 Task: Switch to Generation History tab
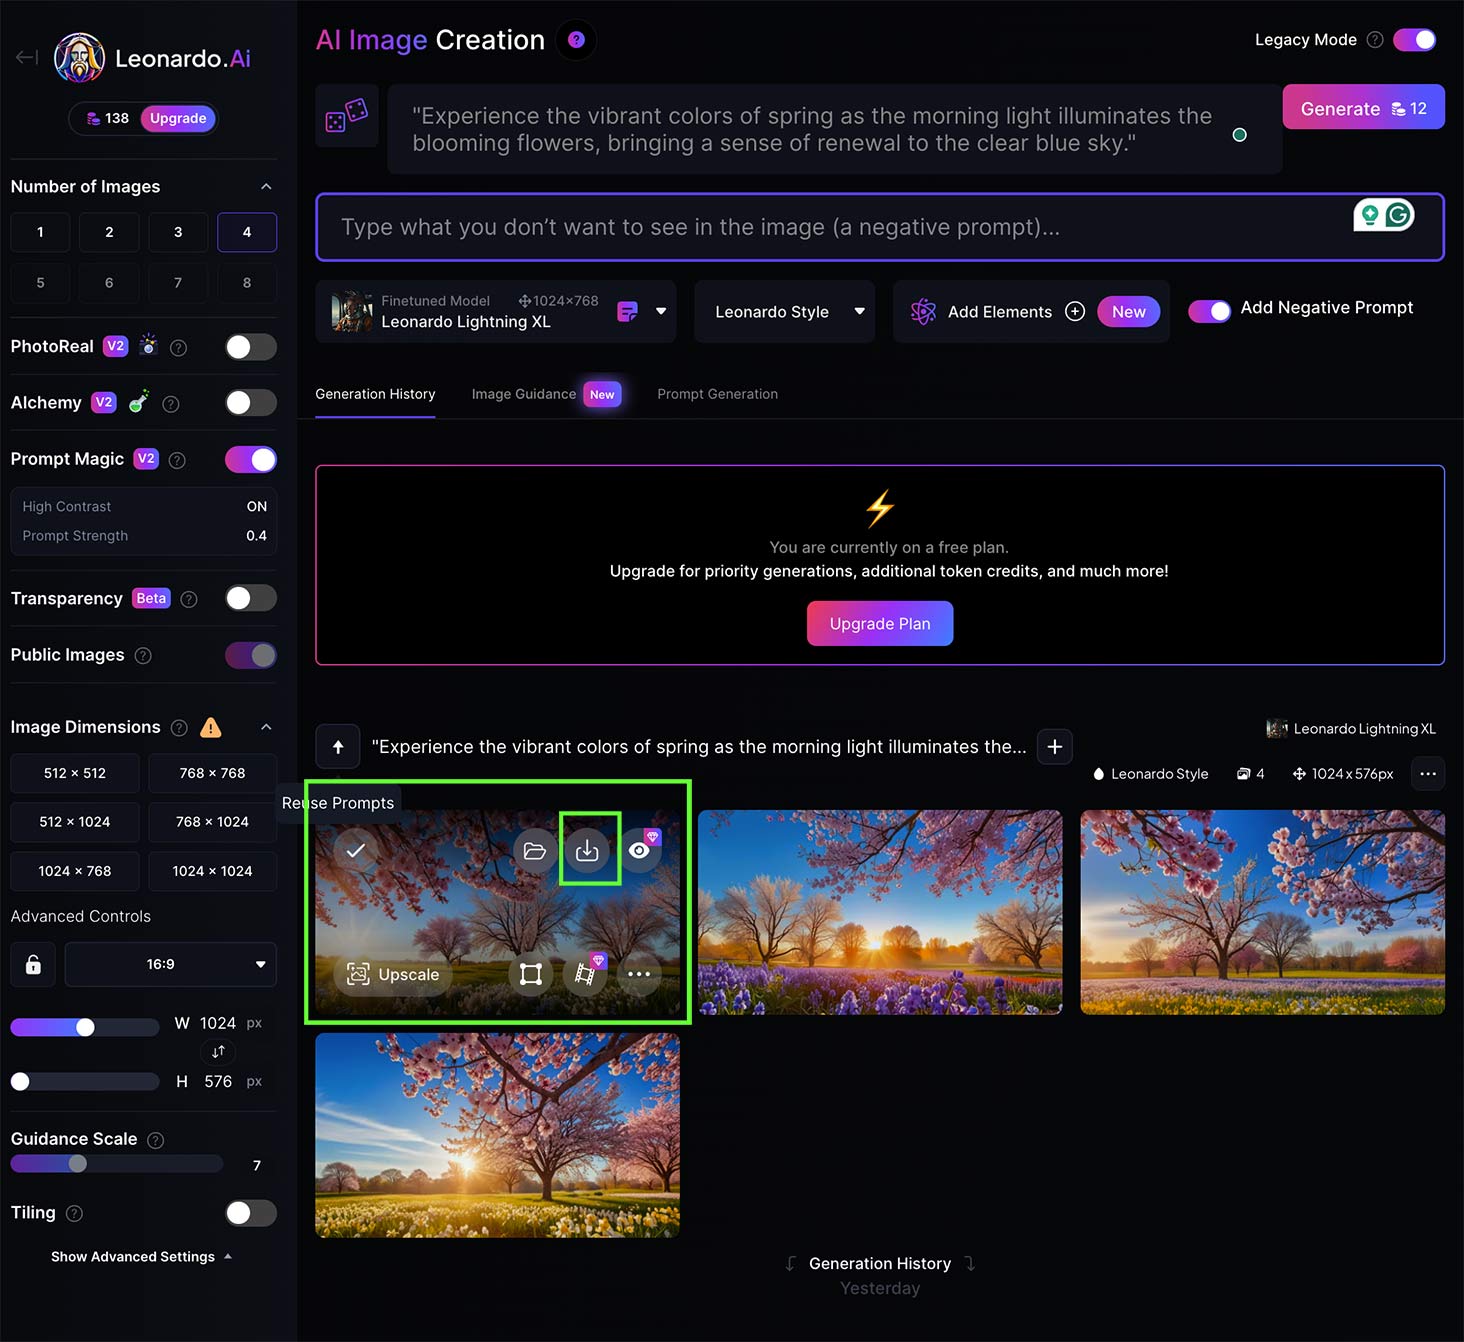point(375,394)
